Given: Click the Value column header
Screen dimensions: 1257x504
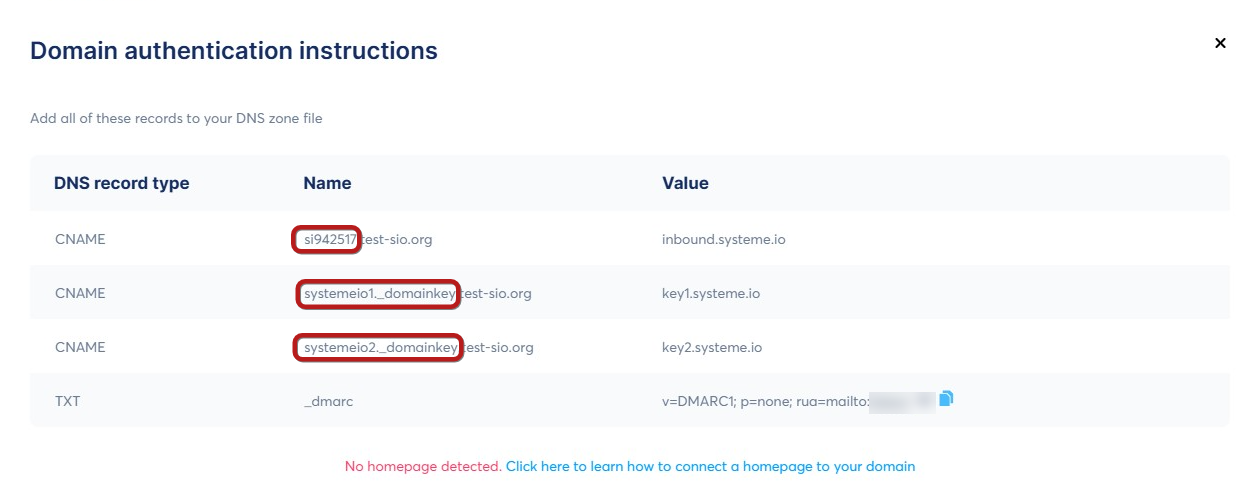Looking at the screenshot, I should 685,183.
